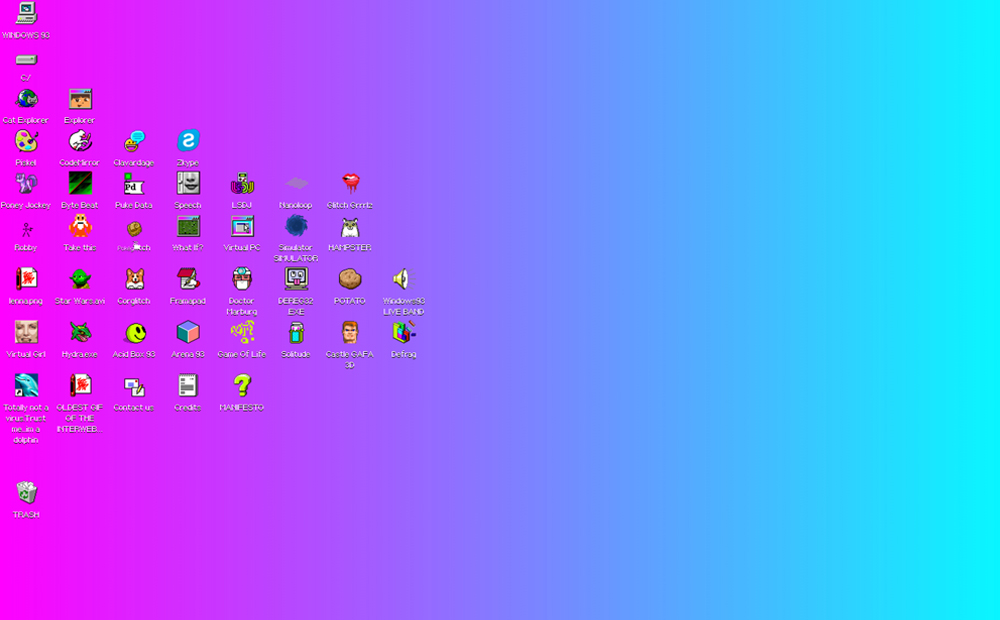This screenshot has width=1000, height=620.
Task: Open the What If? app
Action: pyautogui.click(x=188, y=226)
